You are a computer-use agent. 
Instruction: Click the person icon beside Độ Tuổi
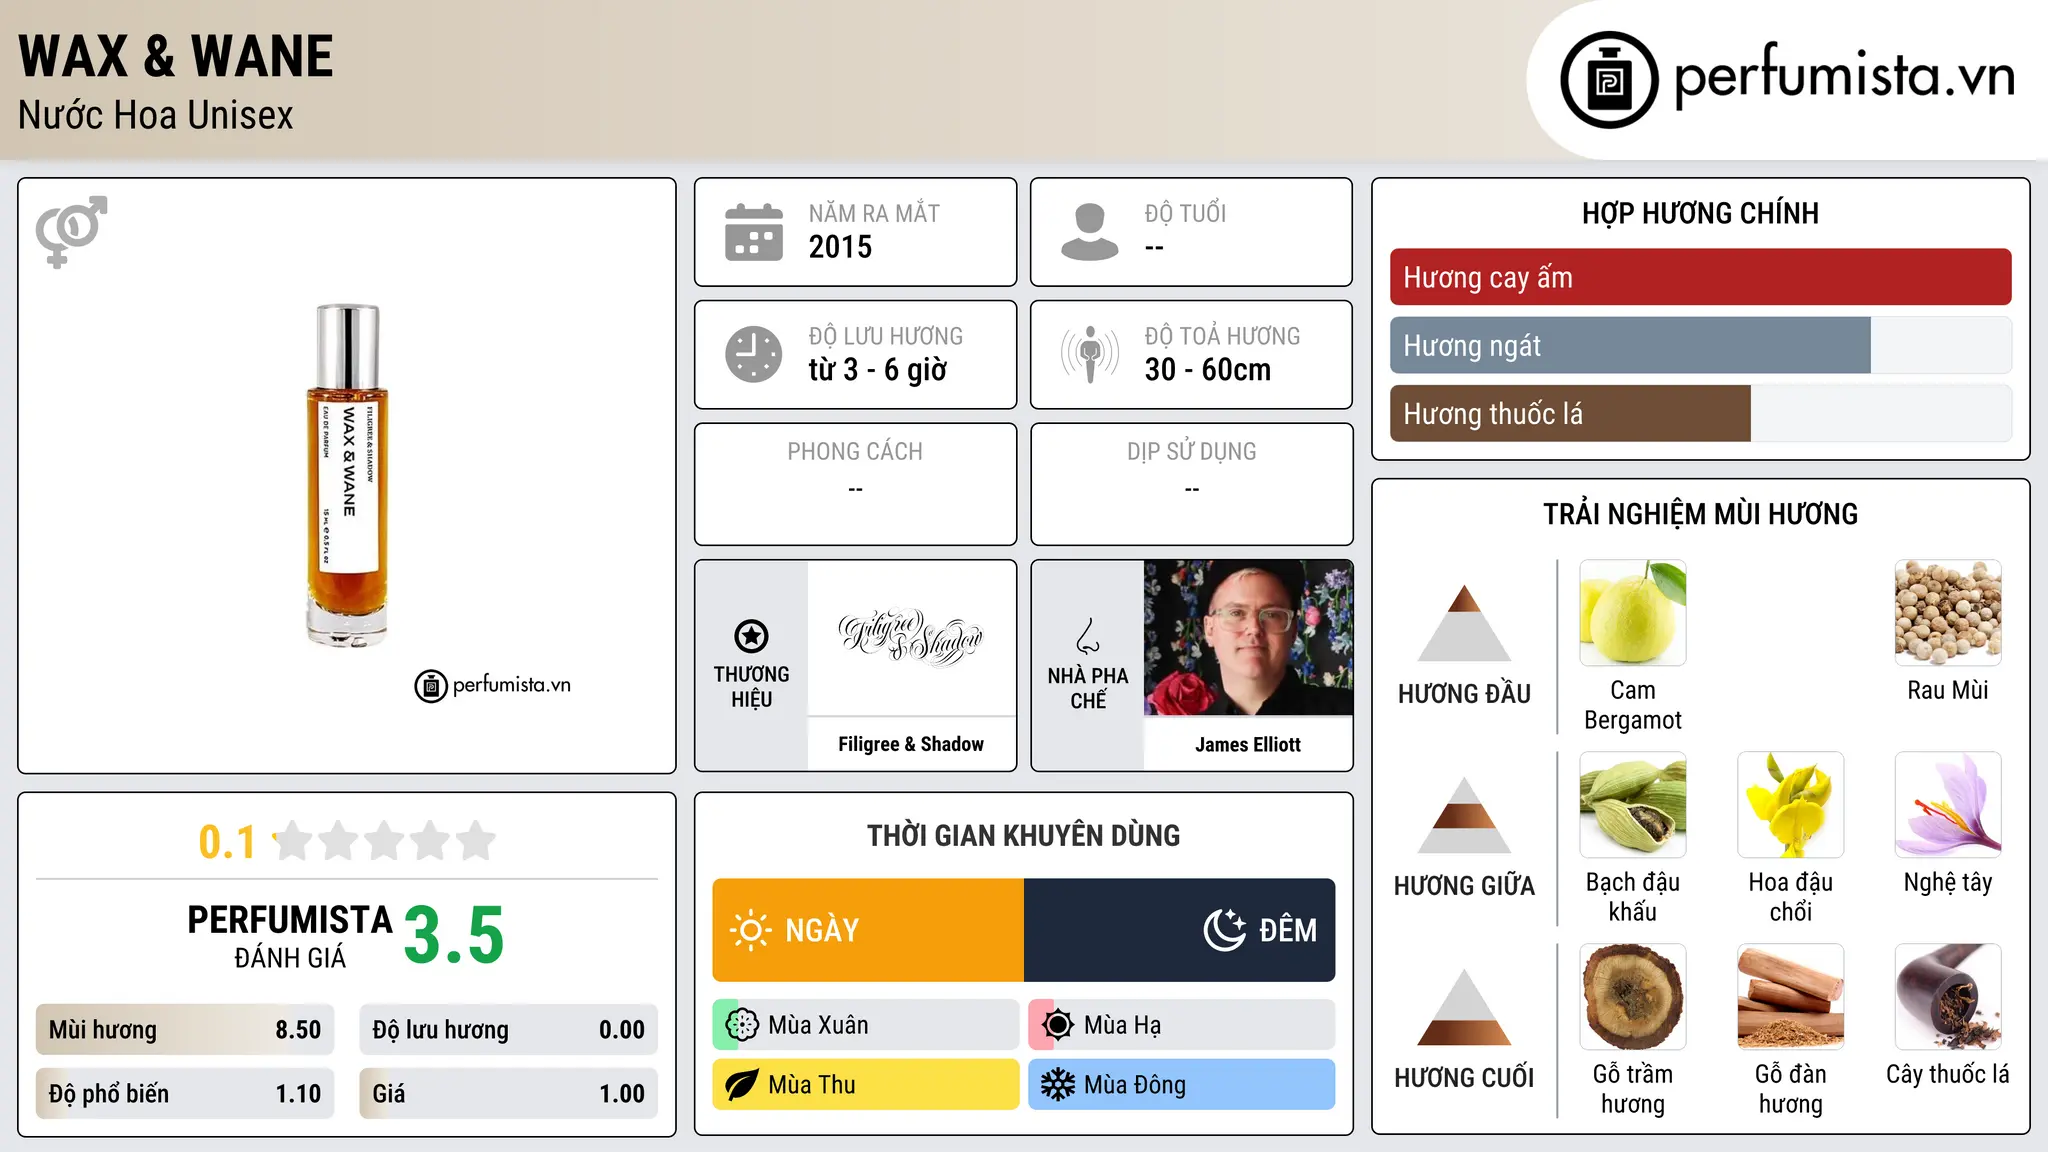pos(1090,232)
